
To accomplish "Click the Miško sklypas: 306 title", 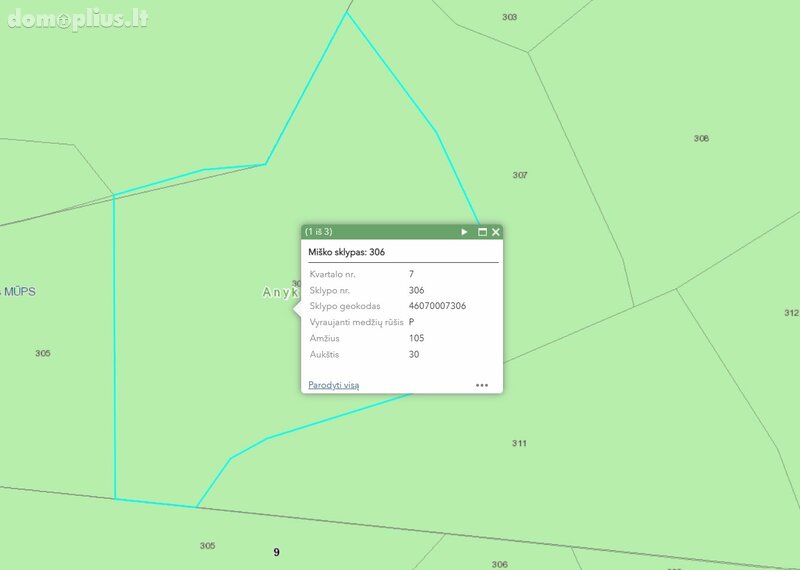I will (346, 252).
